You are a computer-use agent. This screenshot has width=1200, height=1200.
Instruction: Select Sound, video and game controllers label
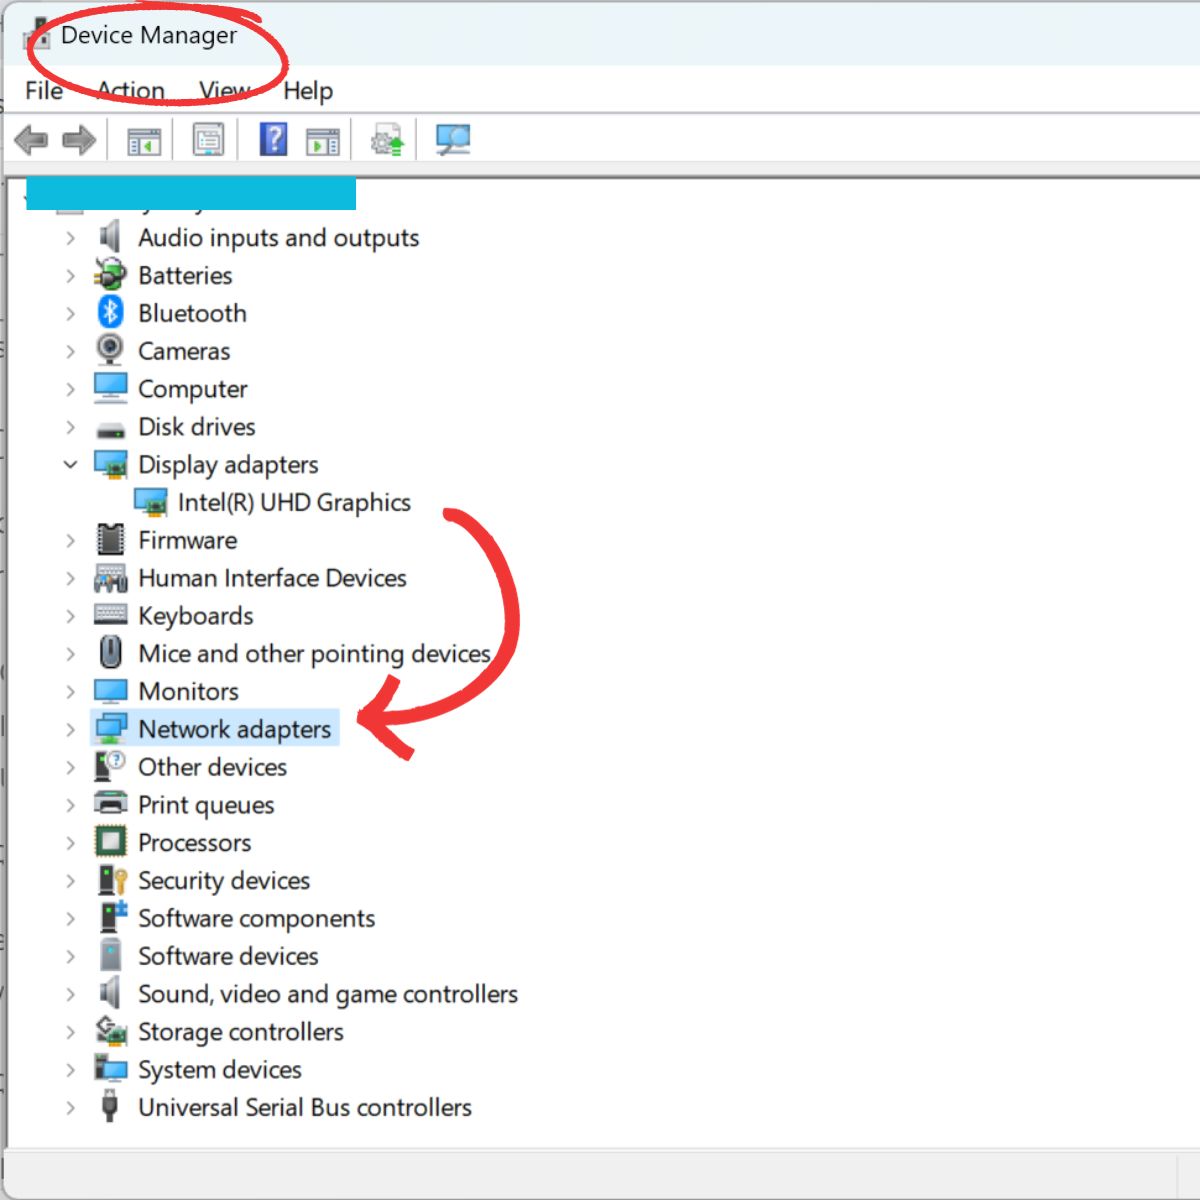[x=328, y=994]
